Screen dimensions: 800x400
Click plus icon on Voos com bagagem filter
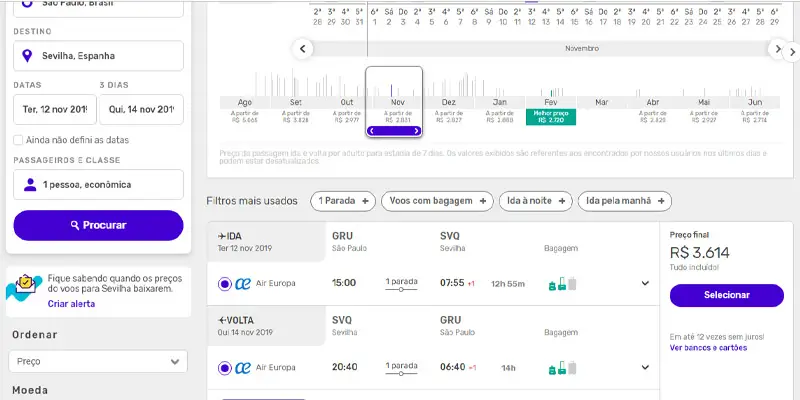click(483, 201)
